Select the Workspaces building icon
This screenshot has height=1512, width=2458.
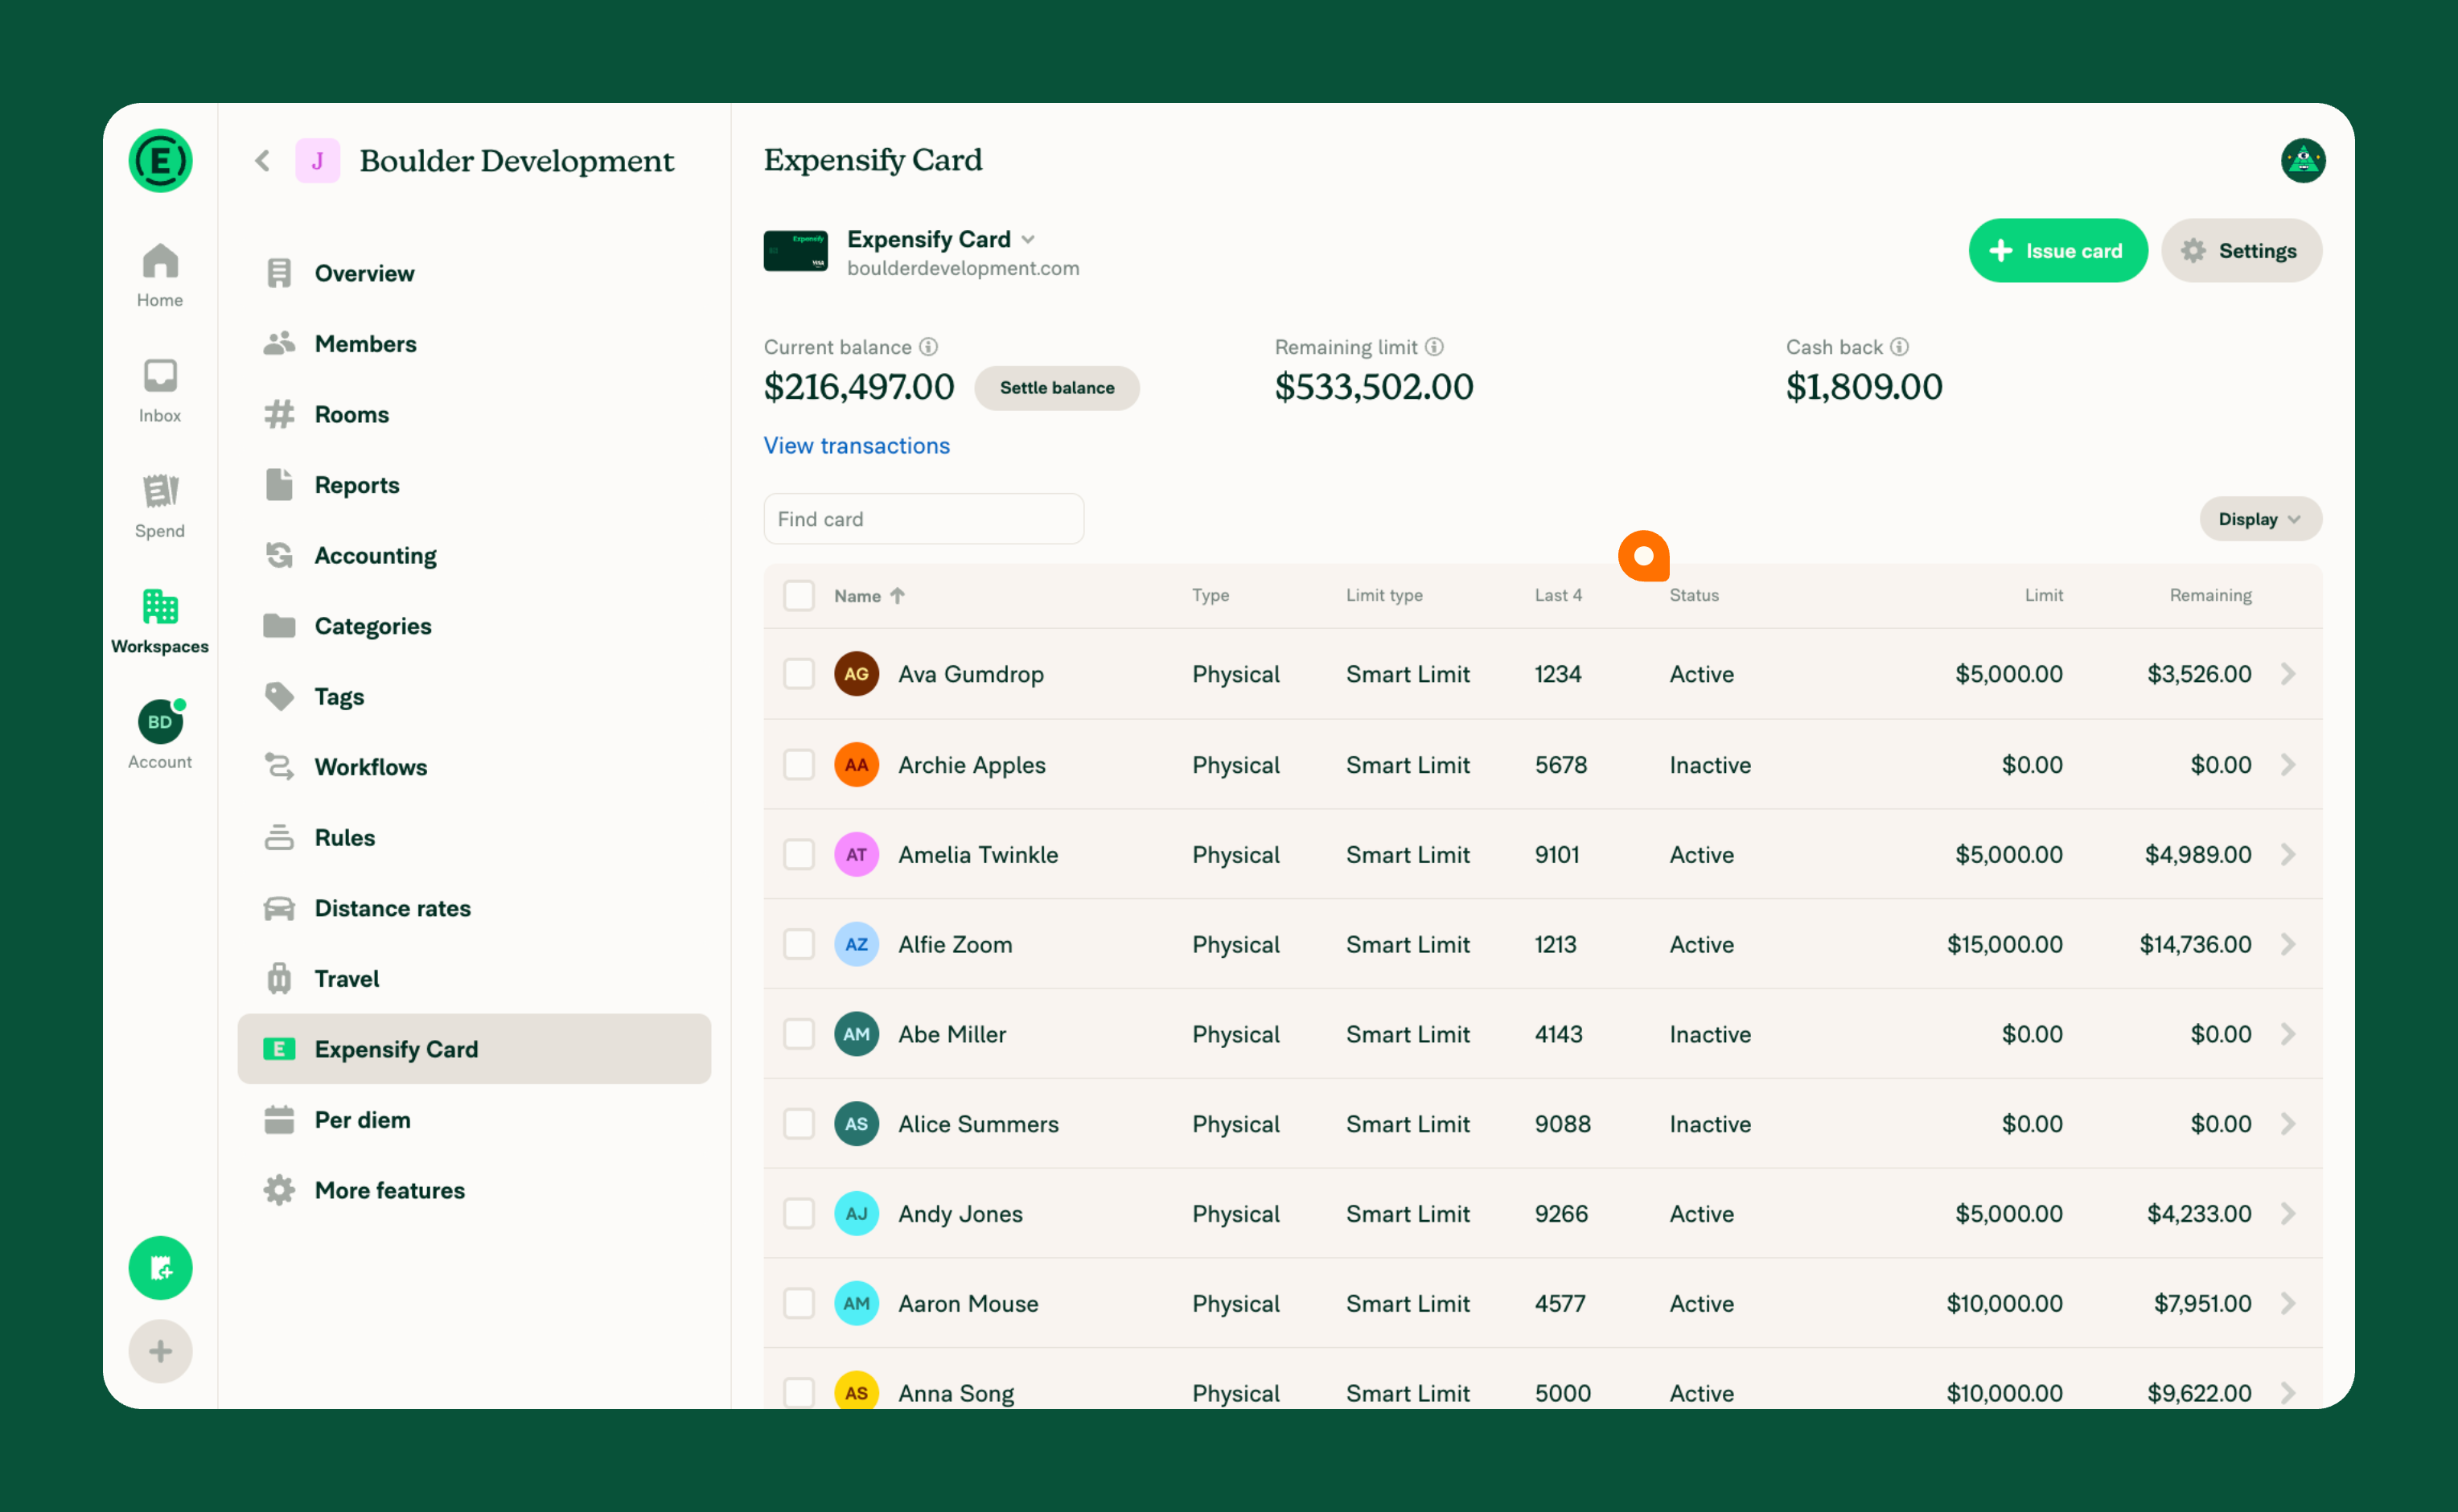pyautogui.click(x=160, y=606)
